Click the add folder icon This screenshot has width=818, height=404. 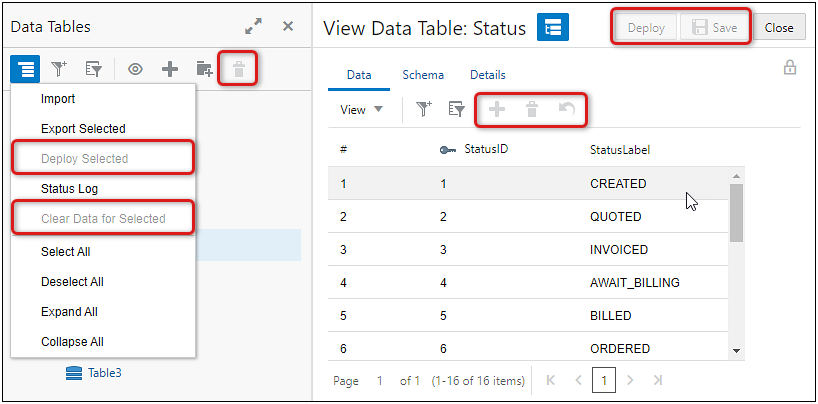click(204, 69)
